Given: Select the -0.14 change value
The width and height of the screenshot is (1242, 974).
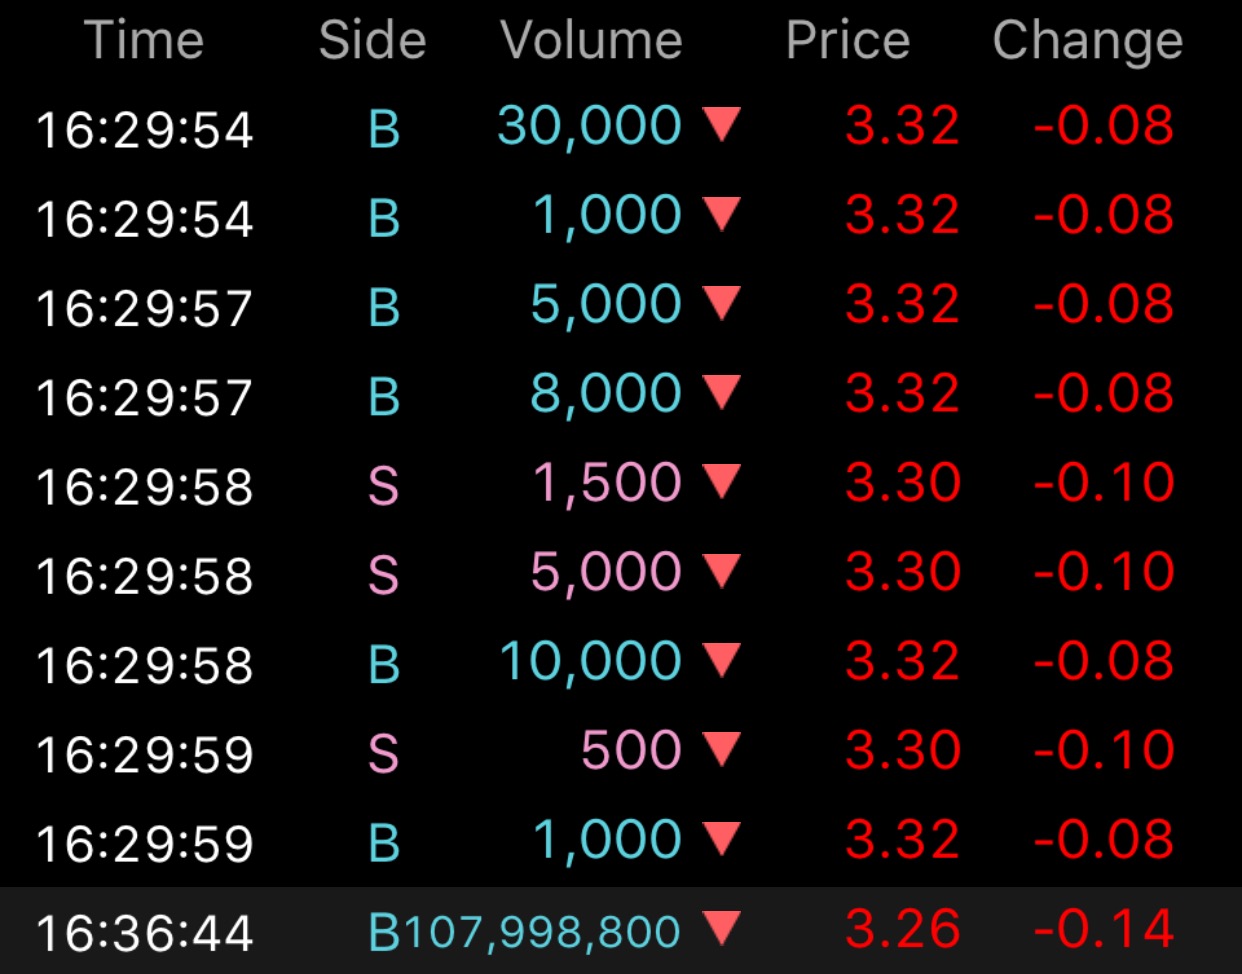Looking at the screenshot, I should tap(1103, 929).
